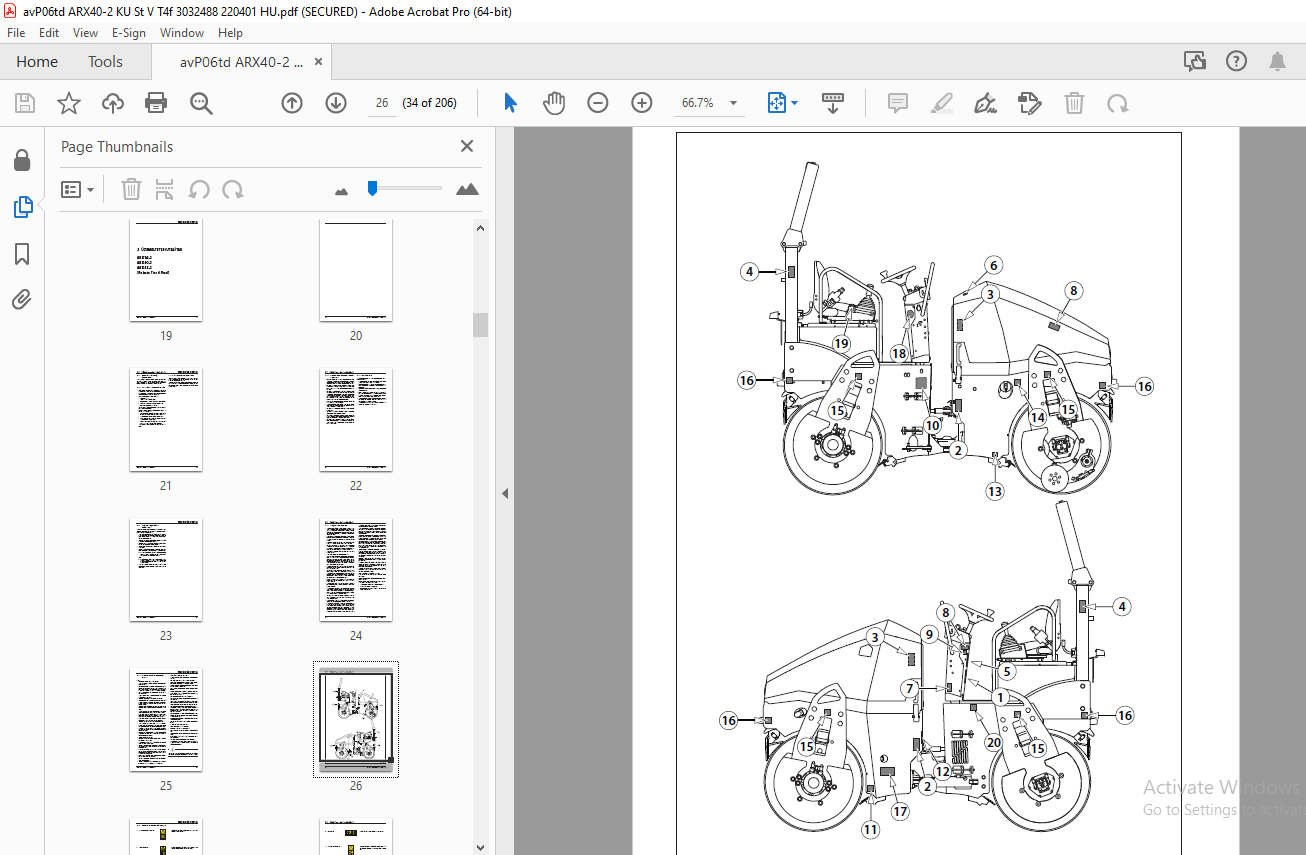Show the Attachments paperclip panel
The height and width of the screenshot is (855, 1306).
pyautogui.click(x=21, y=299)
